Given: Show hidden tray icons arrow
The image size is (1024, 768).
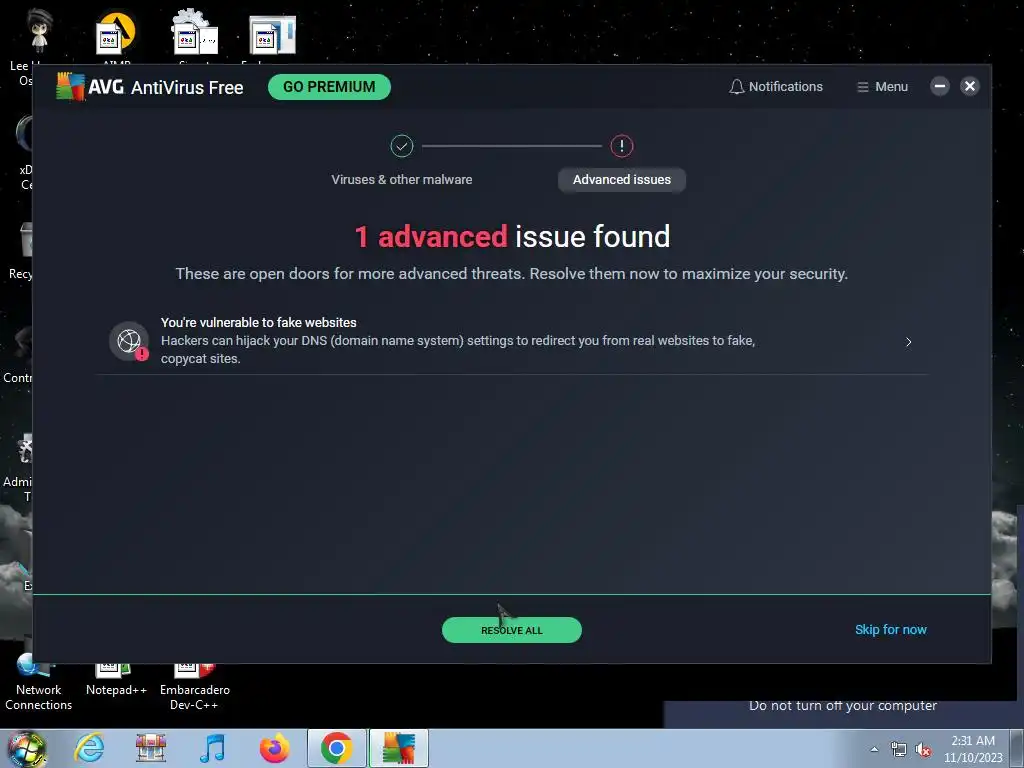Looking at the screenshot, I should click(x=874, y=749).
